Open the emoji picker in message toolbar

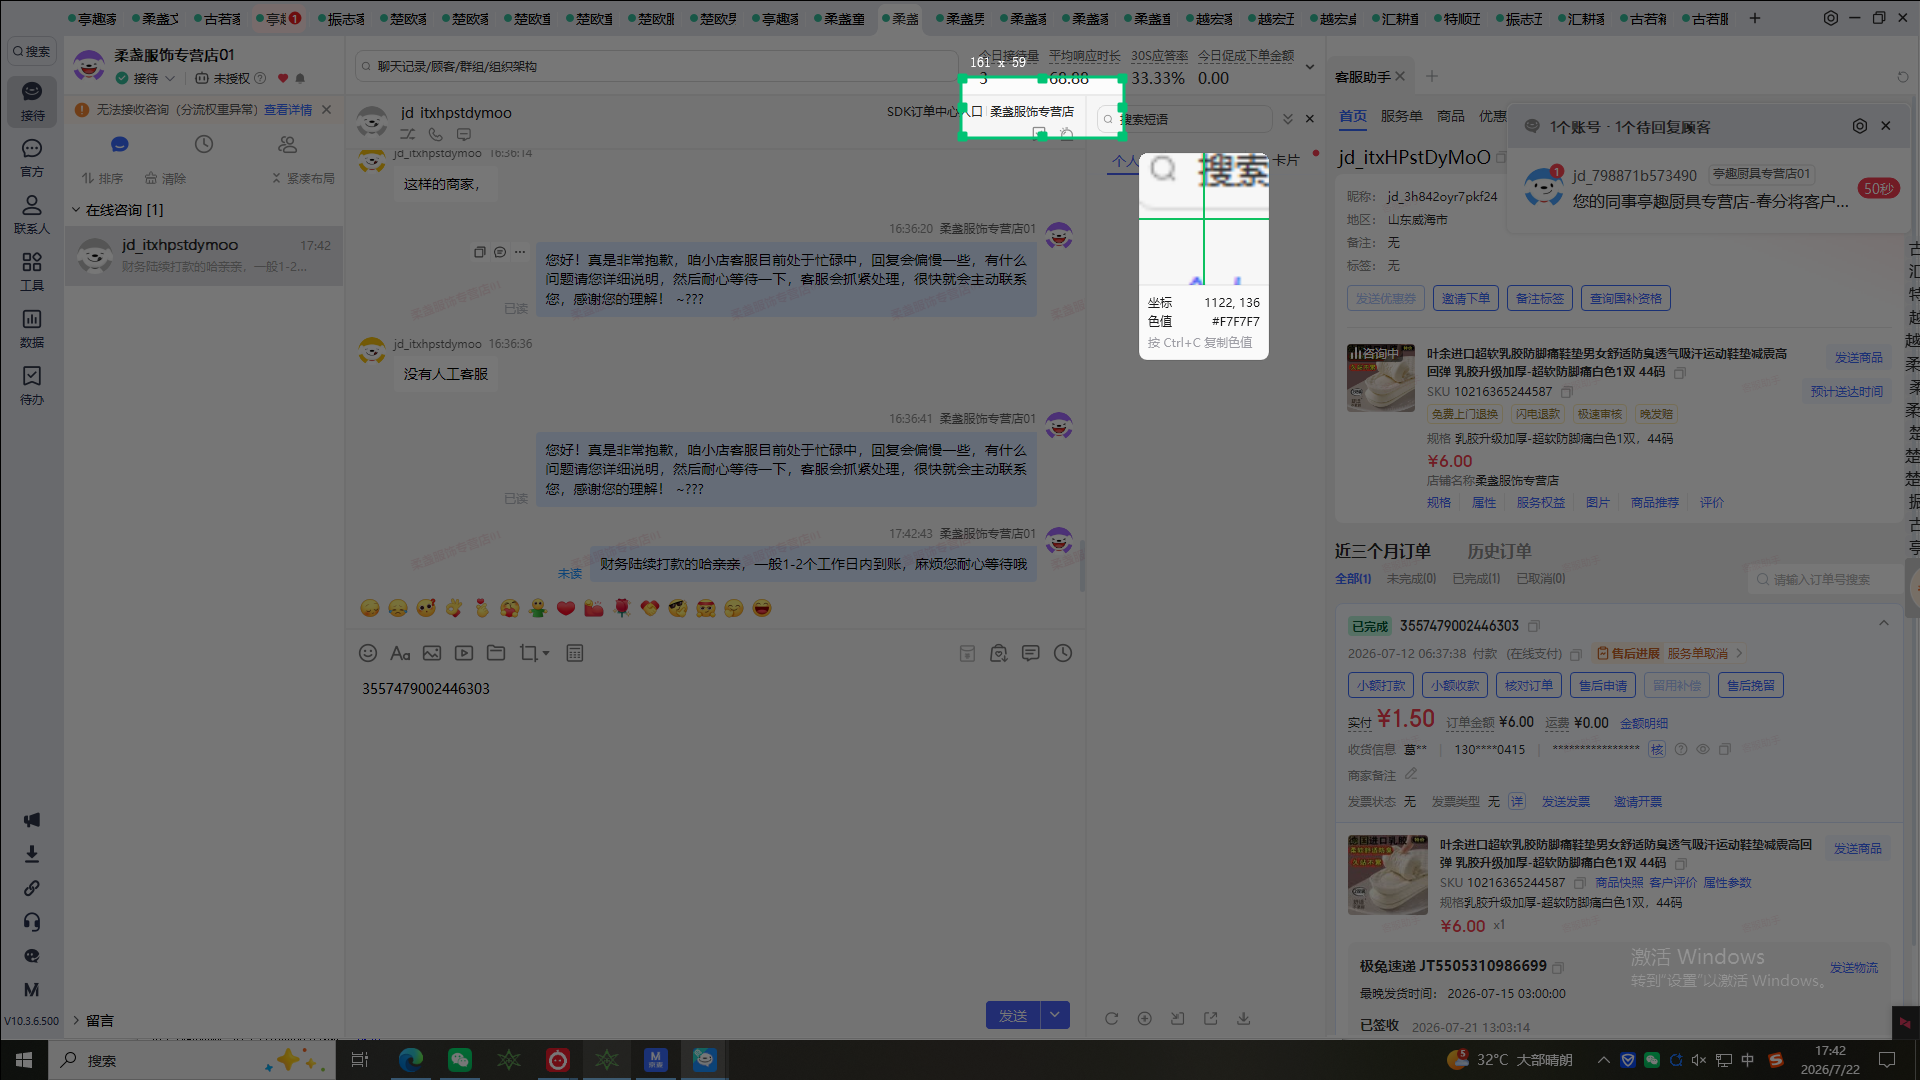click(x=368, y=653)
